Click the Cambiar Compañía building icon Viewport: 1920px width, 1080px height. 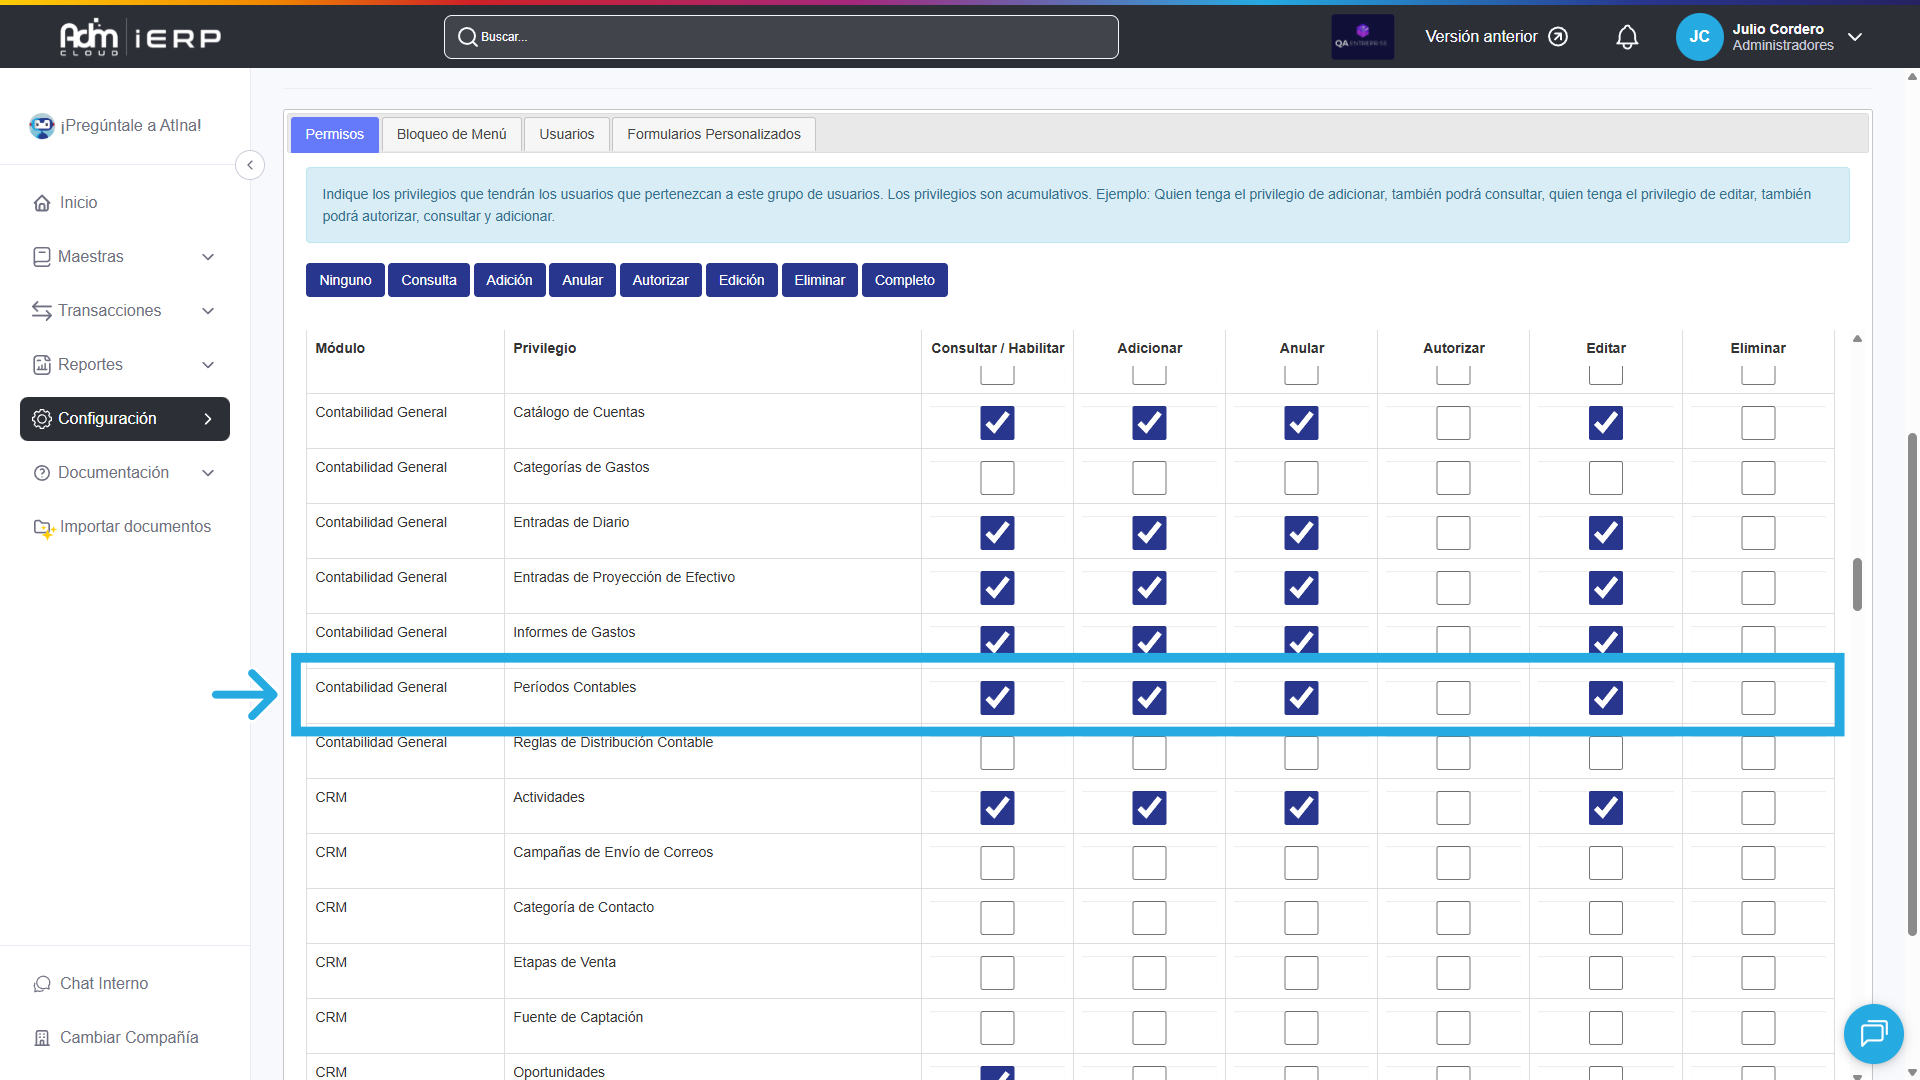[42, 1038]
